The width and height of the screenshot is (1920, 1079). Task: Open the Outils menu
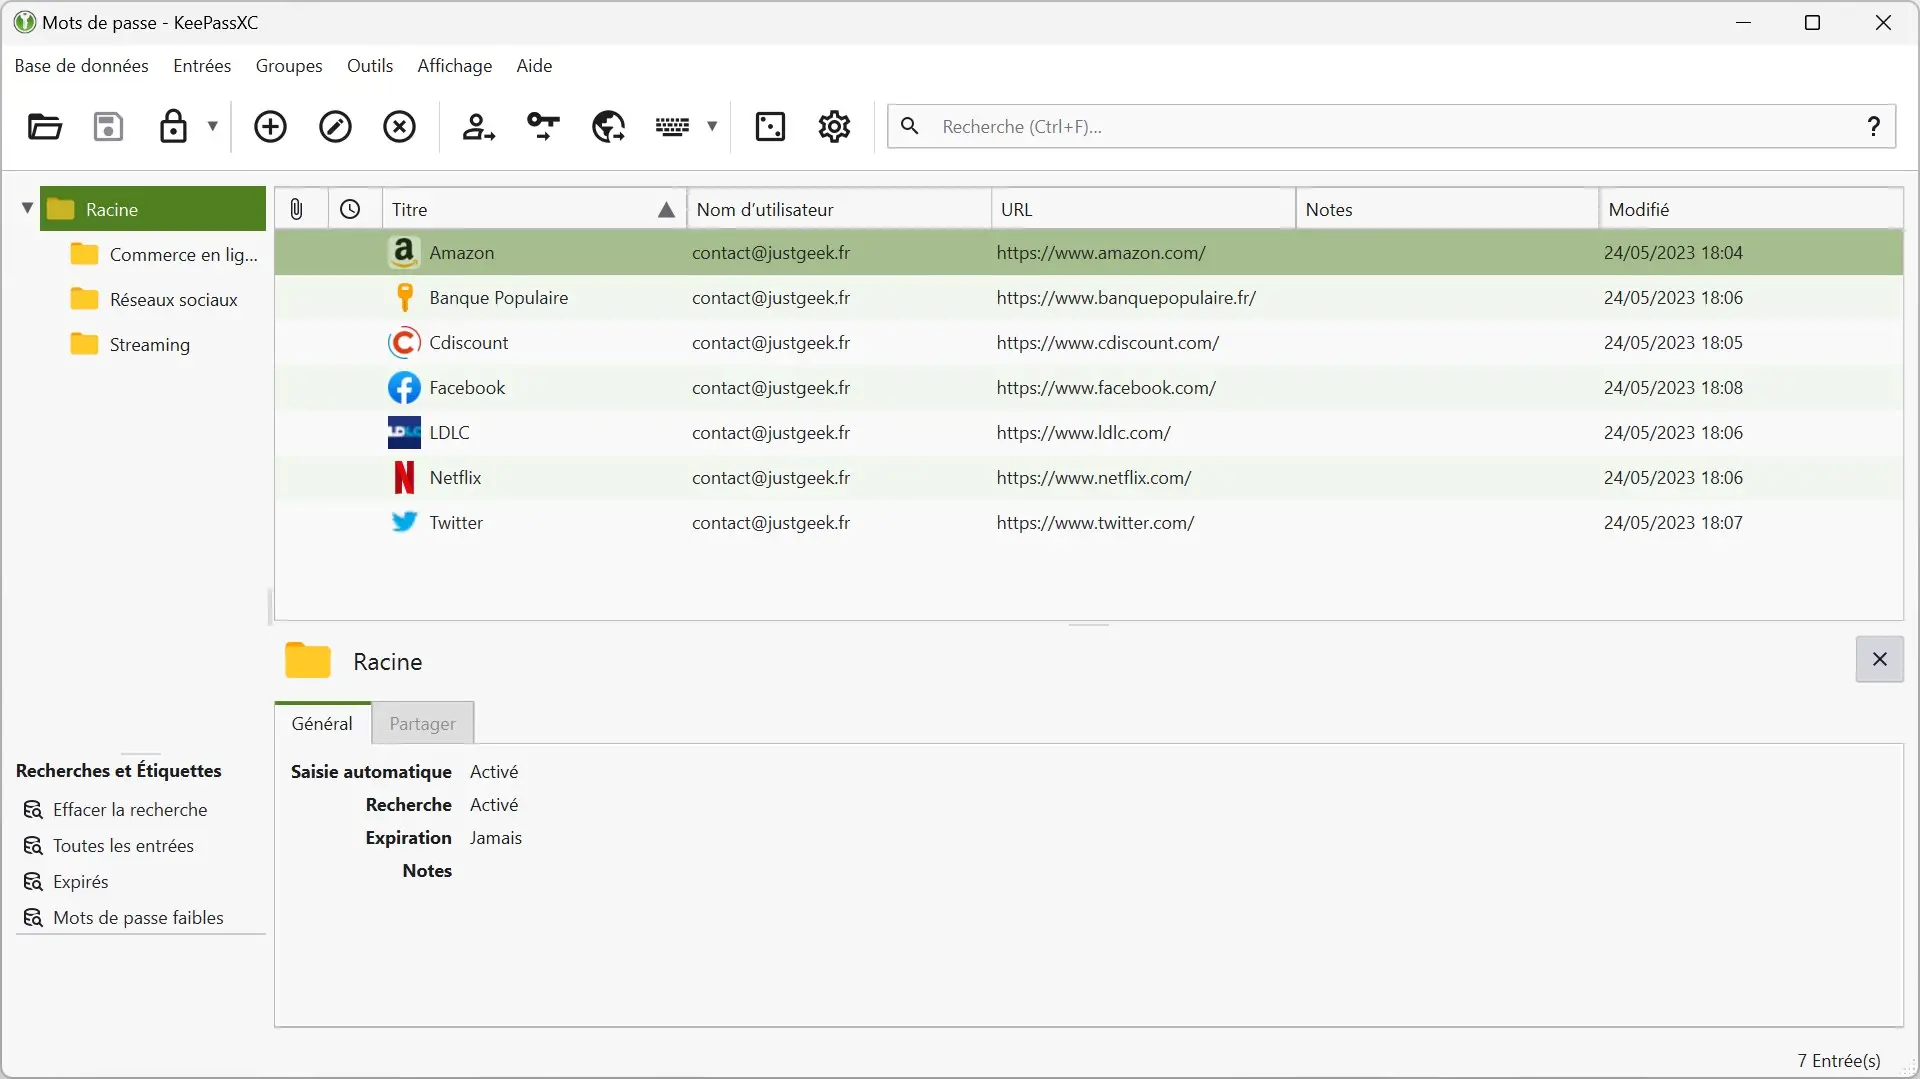point(370,66)
